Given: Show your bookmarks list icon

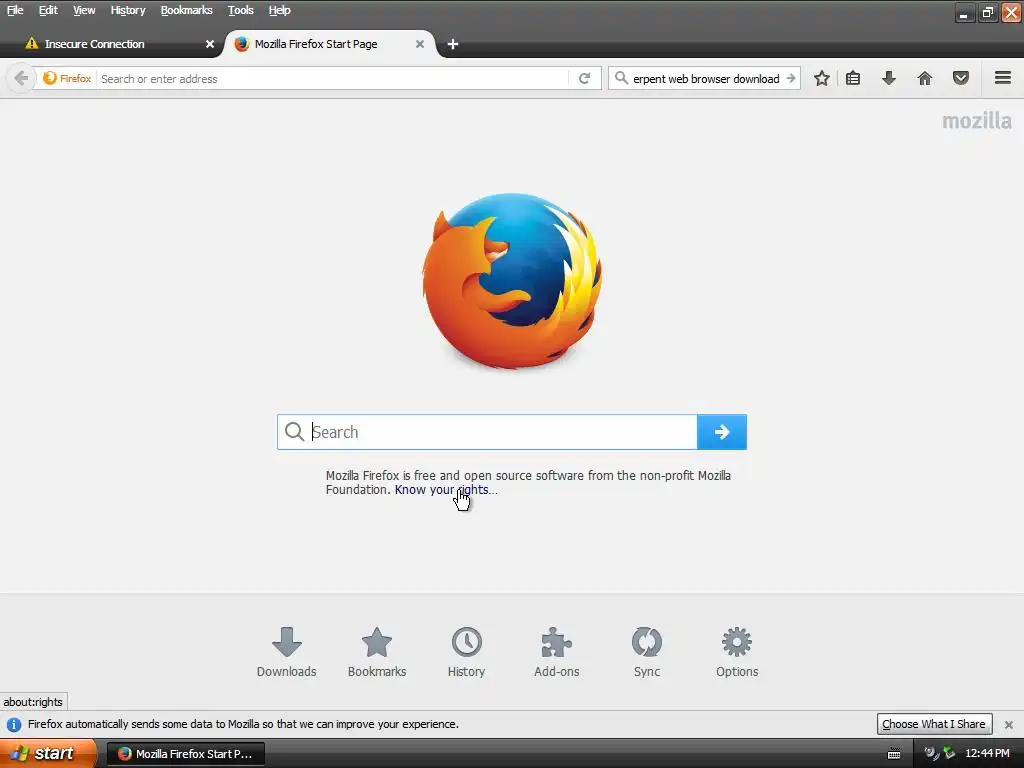Looking at the screenshot, I should tap(853, 78).
